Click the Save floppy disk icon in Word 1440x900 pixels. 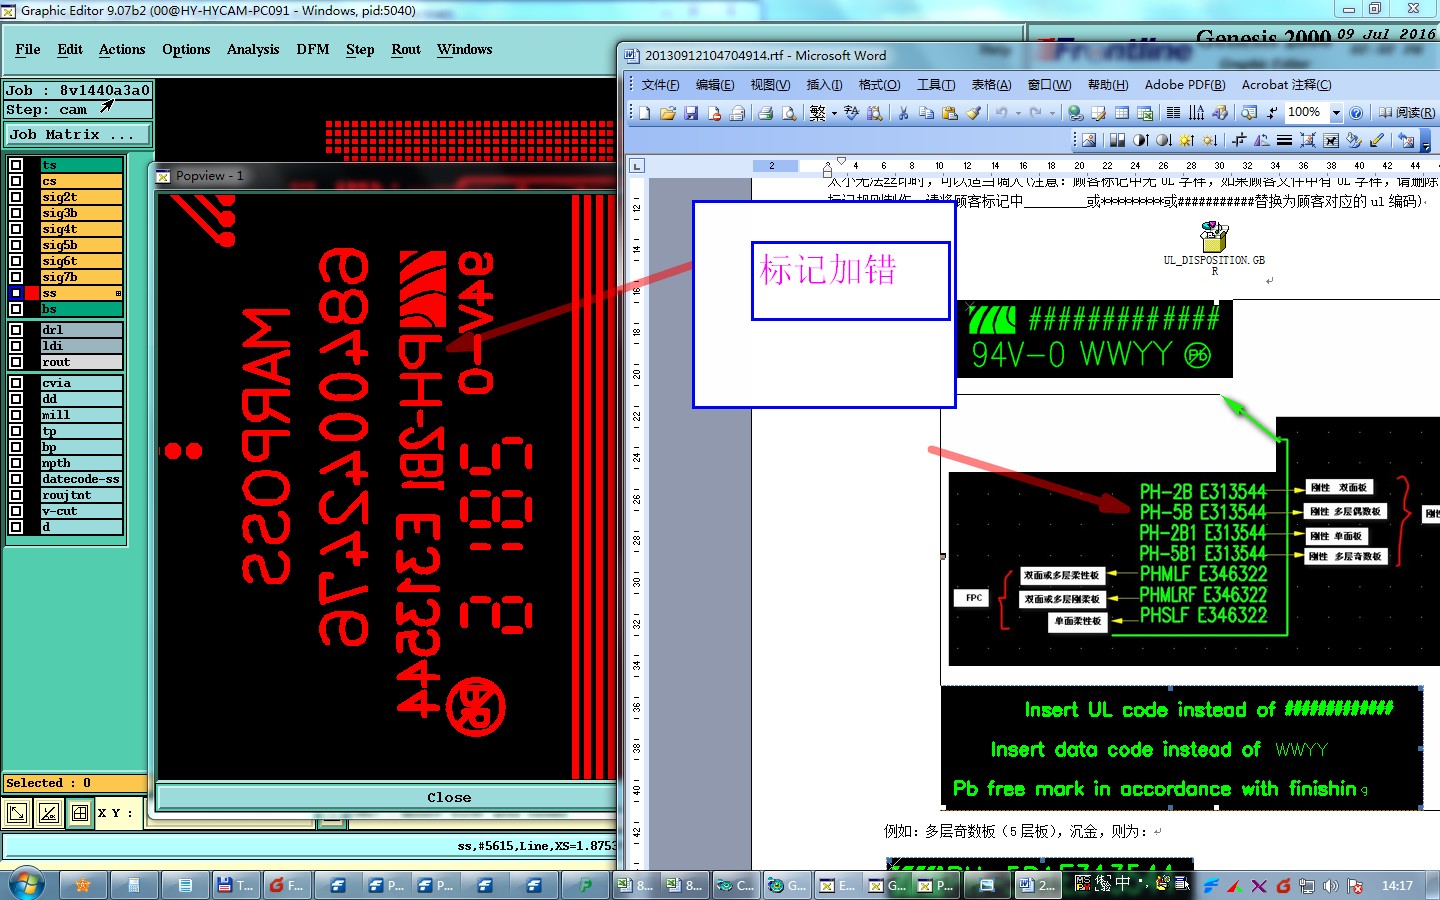pos(691,113)
